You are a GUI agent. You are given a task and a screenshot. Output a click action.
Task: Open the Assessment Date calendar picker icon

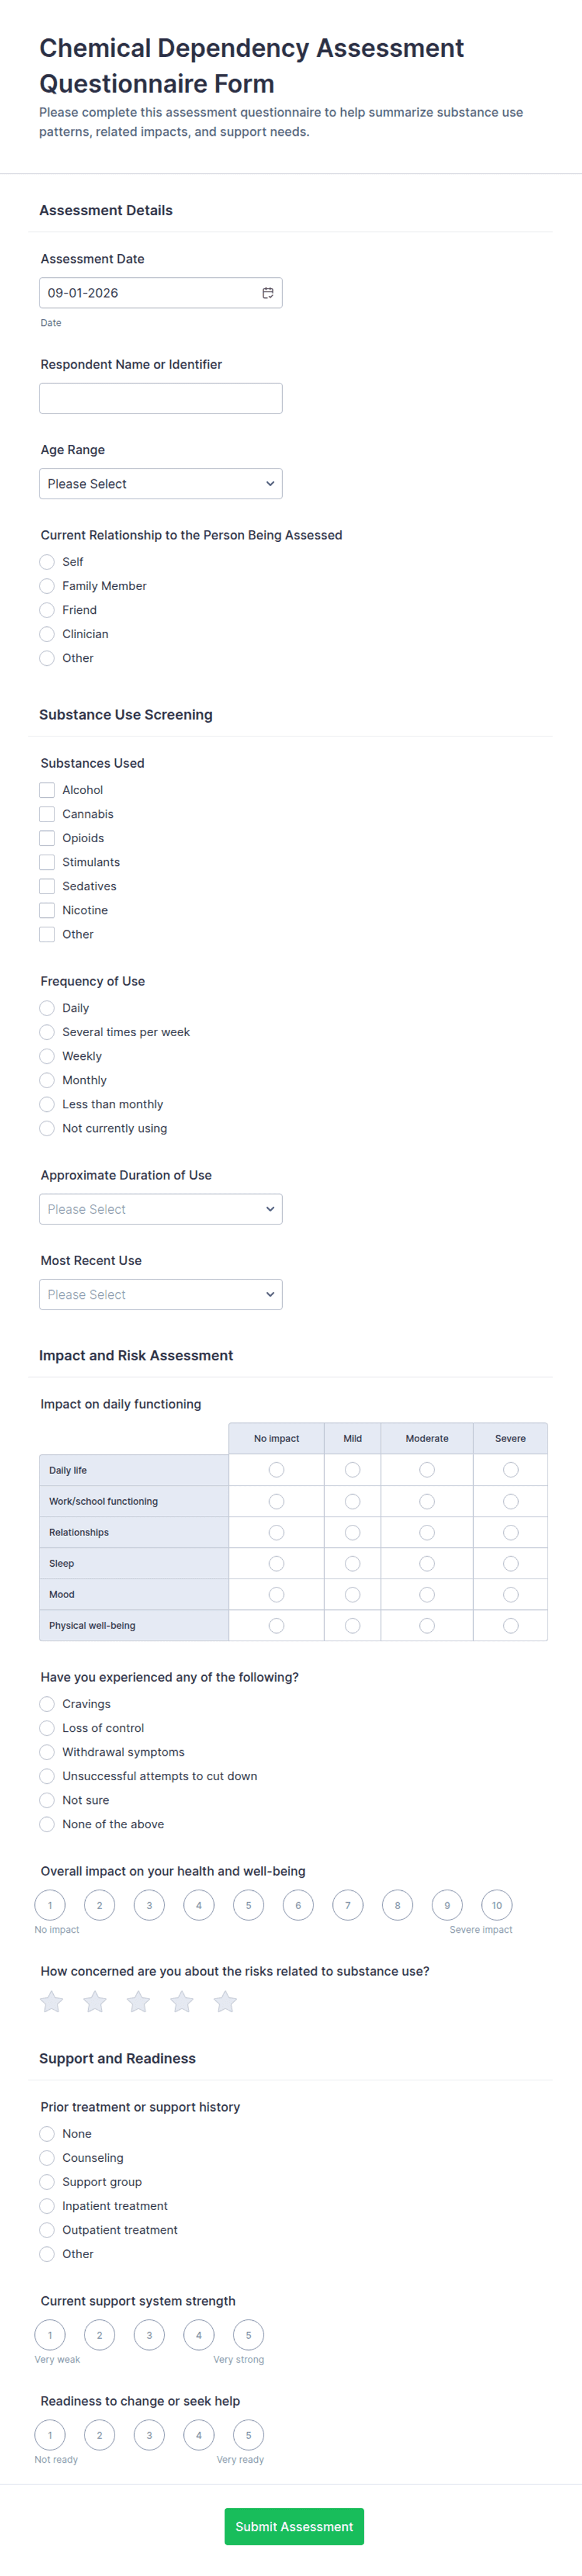268,293
